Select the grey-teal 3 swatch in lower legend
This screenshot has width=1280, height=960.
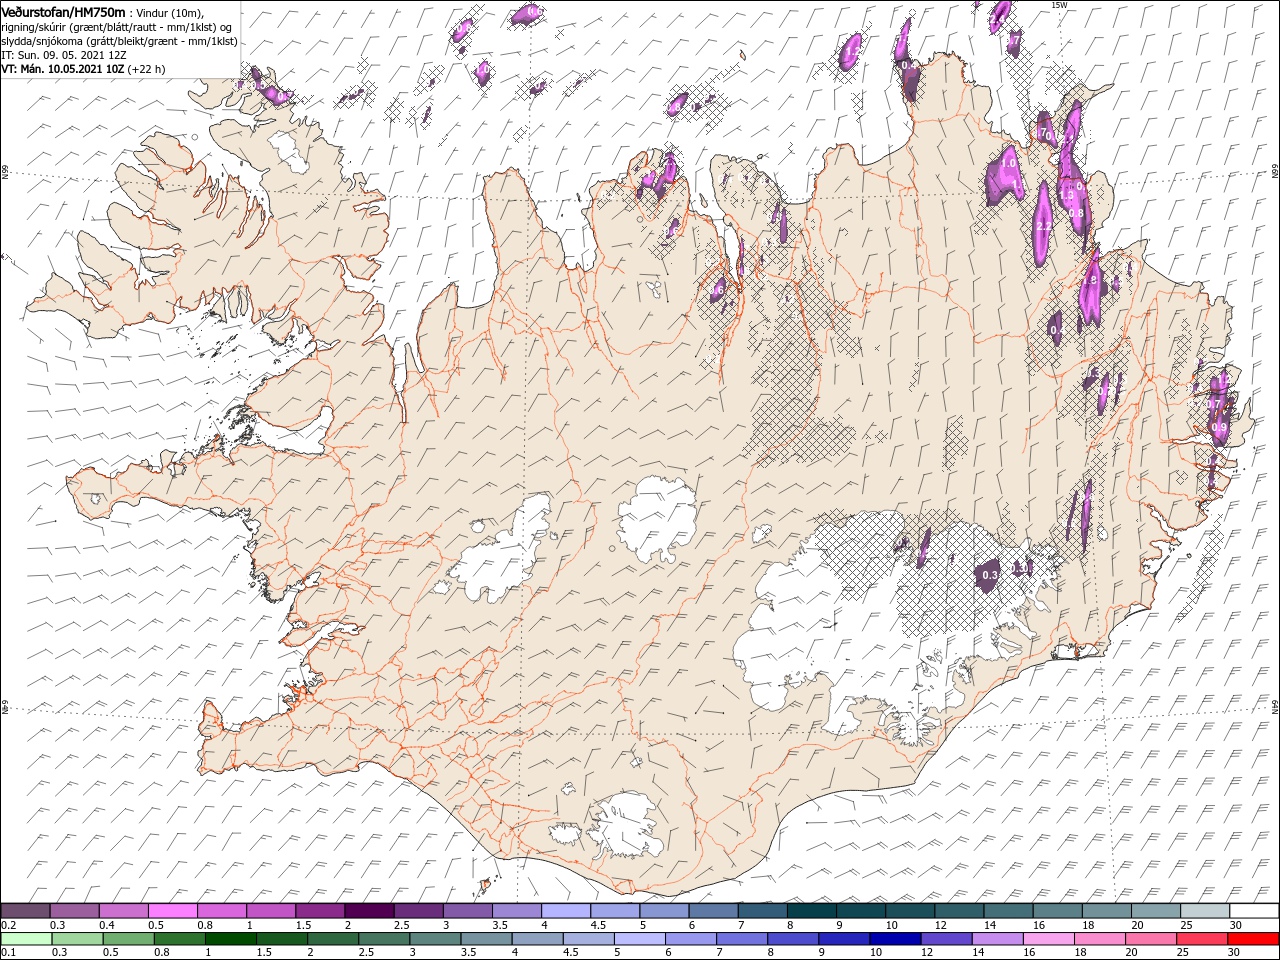pyautogui.click(x=436, y=939)
